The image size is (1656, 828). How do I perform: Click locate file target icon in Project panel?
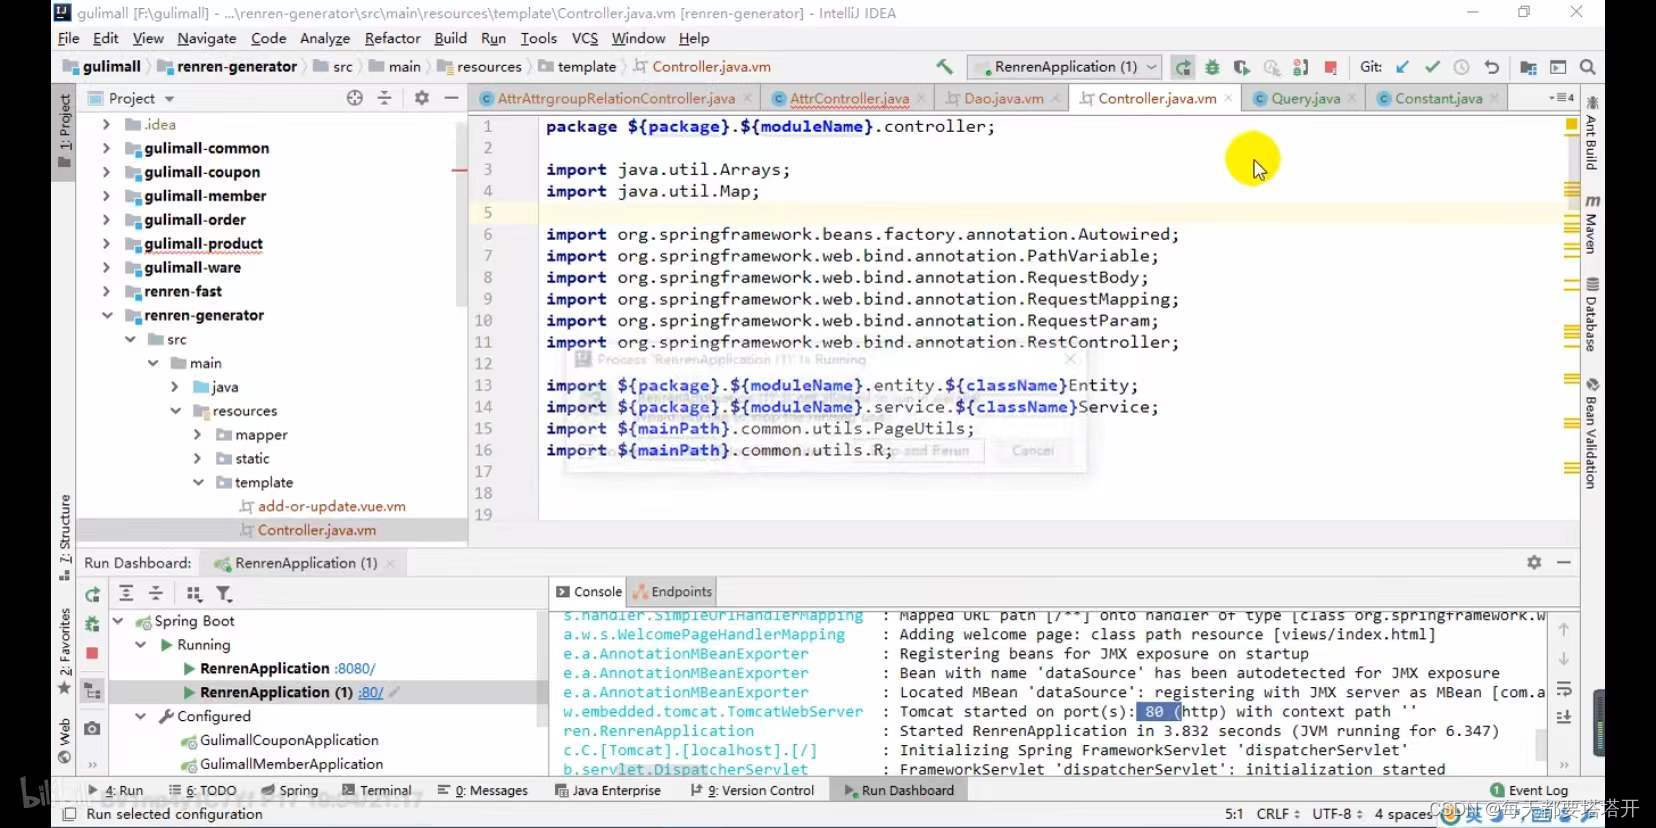click(355, 98)
